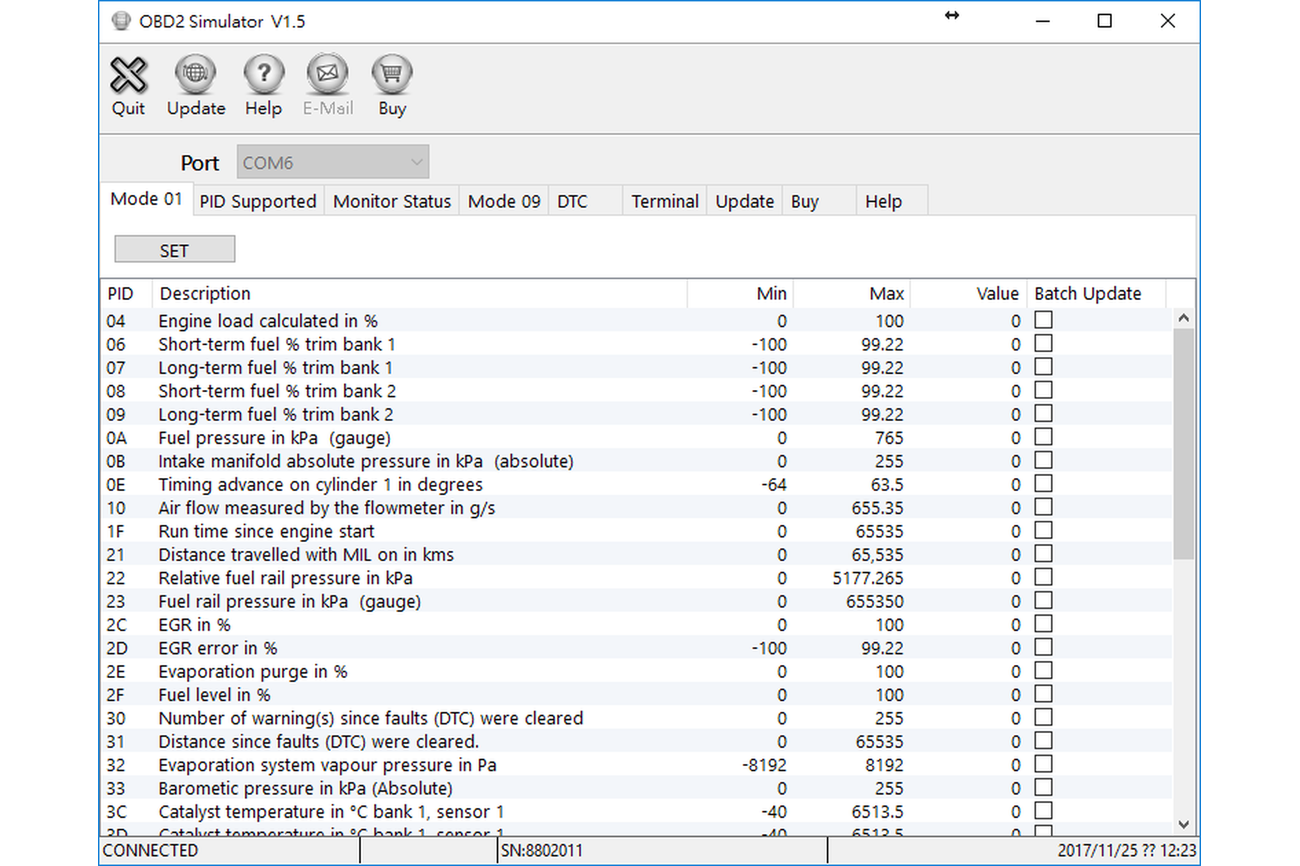Select the Terminal tab
This screenshot has height=866, width=1300.
[x=665, y=201]
